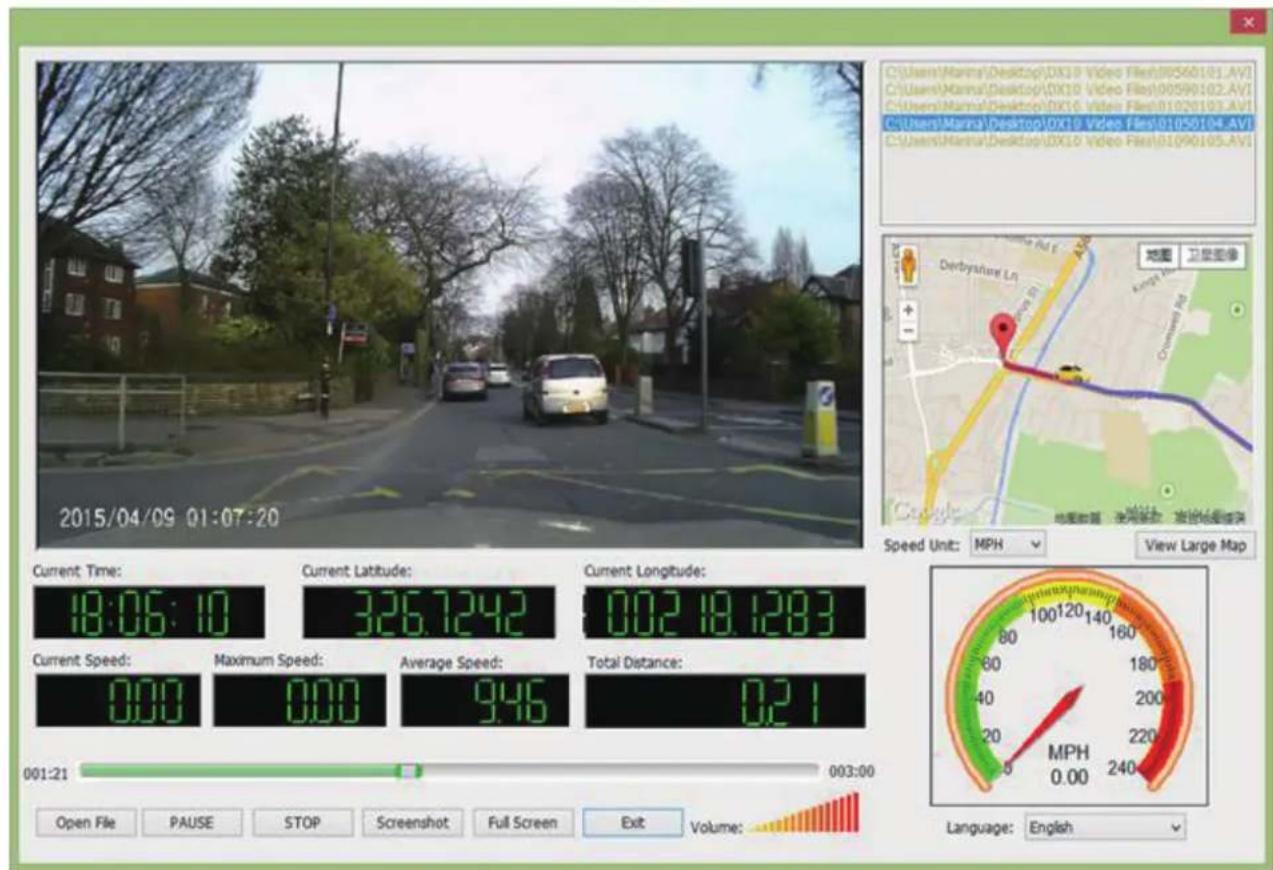Click the Current Speed display
The image size is (1273, 870).
tap(118, 701)
